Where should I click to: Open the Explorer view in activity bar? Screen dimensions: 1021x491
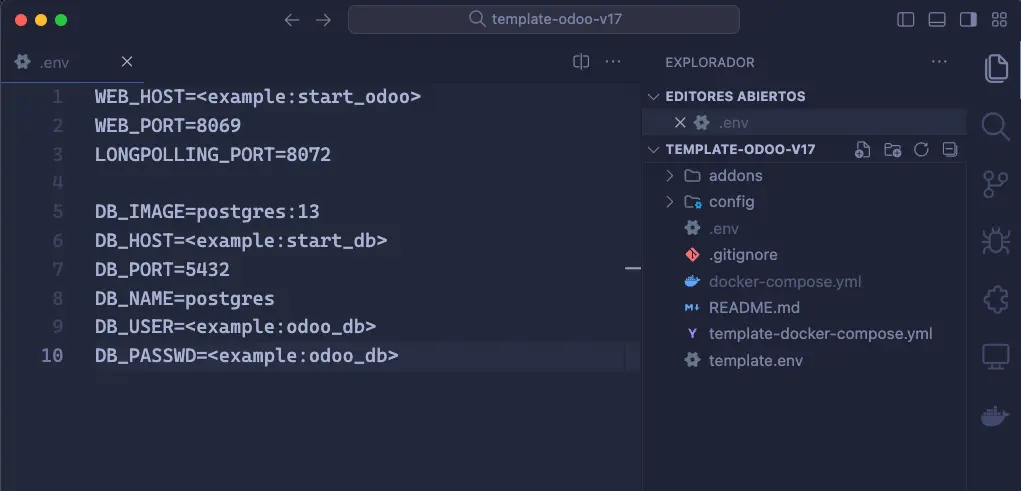click(x=996, y=68)
